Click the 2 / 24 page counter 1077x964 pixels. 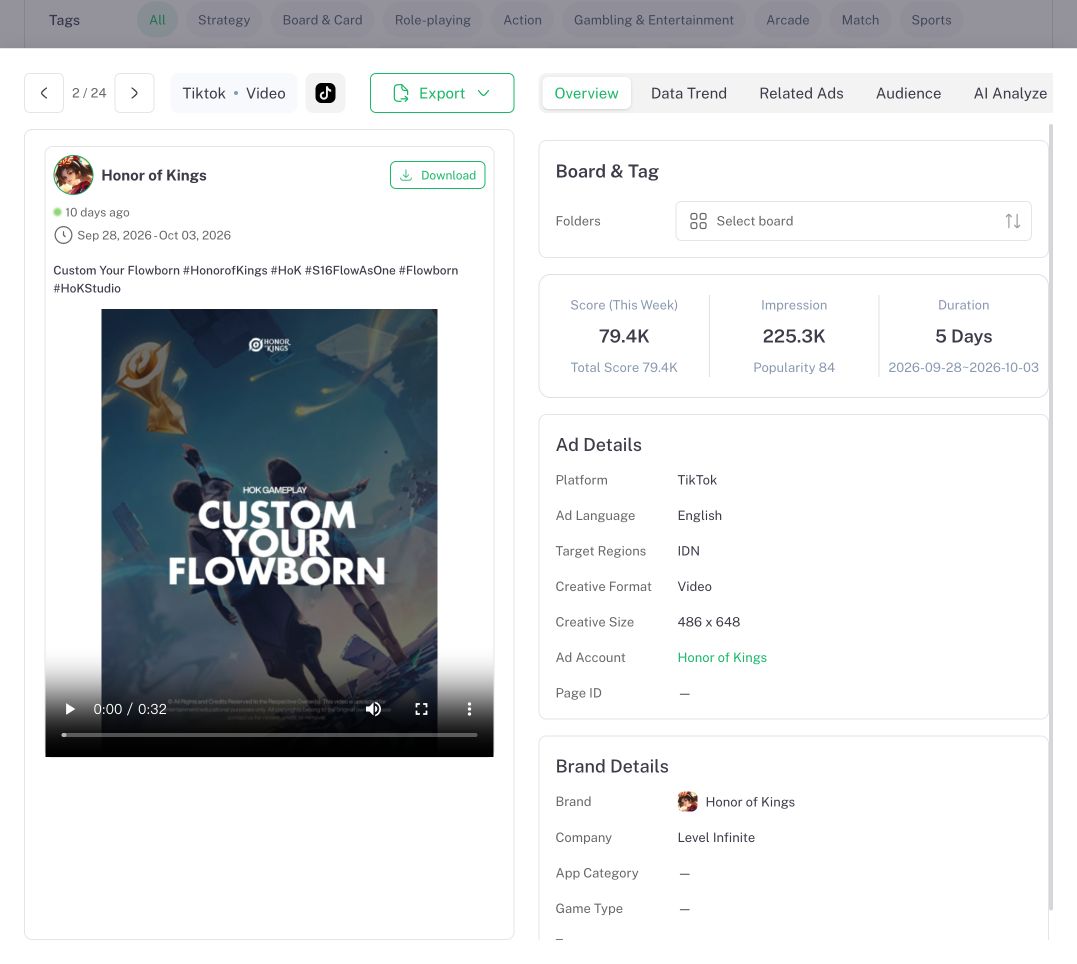click(89, 93)
